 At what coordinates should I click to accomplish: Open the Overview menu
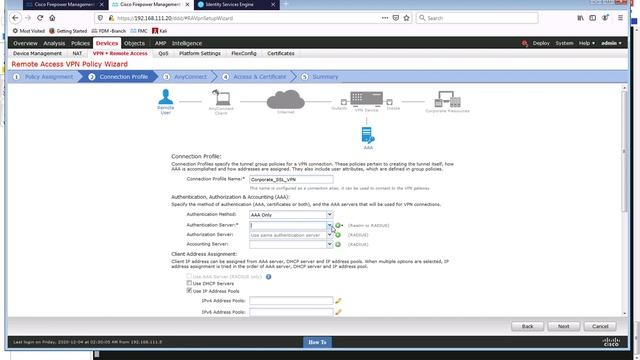25,43
